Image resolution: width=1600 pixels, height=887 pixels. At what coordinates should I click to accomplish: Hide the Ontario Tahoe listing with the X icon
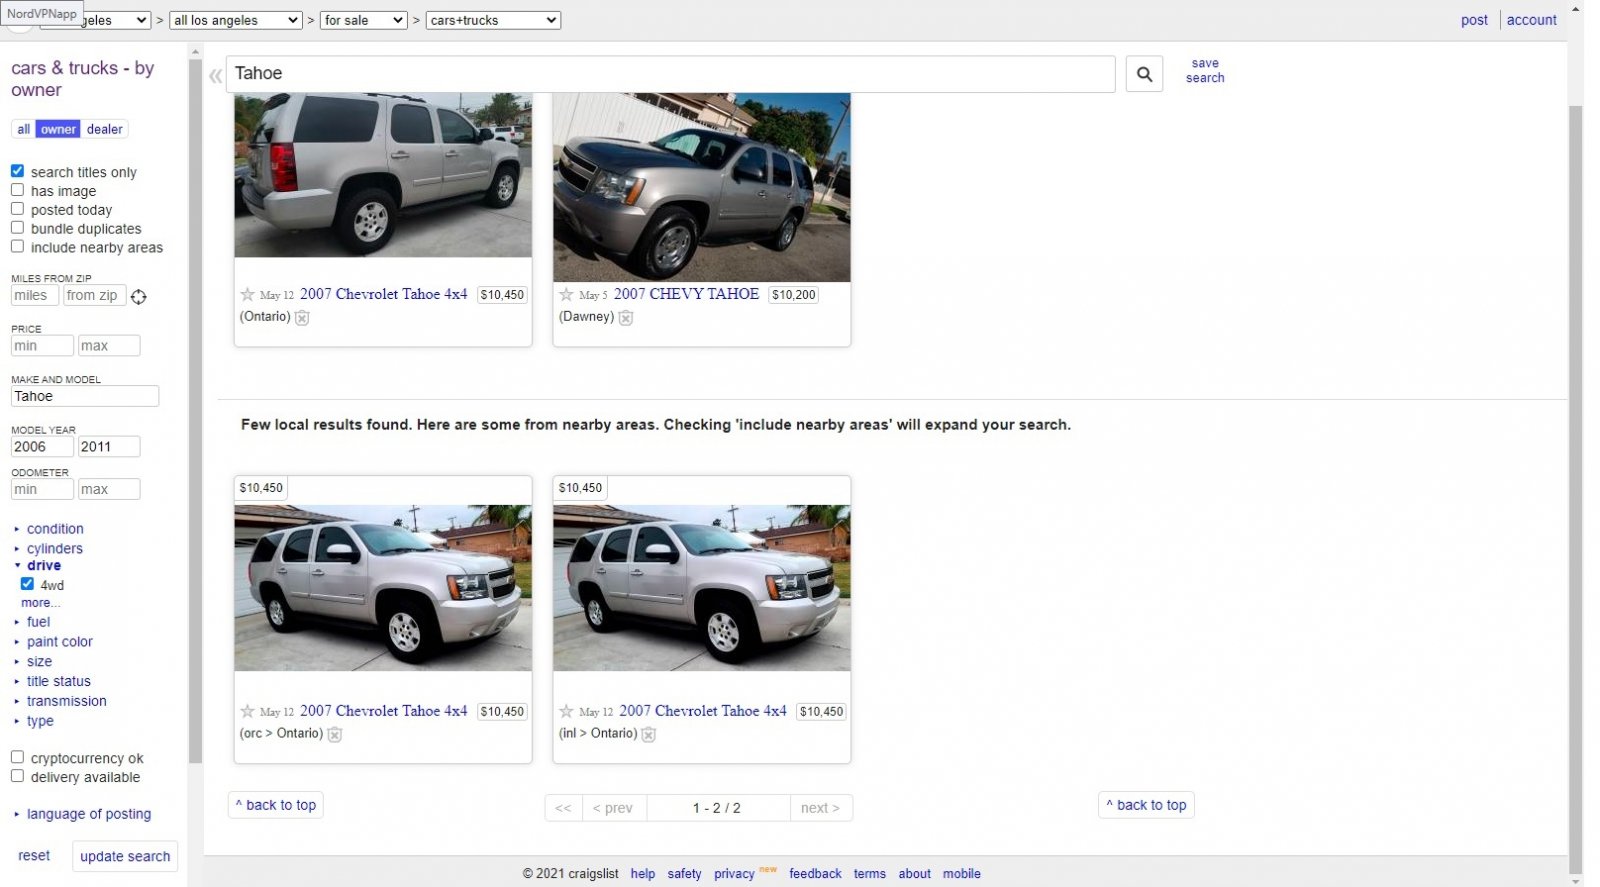pyautogui.click(x=302, y=318)
